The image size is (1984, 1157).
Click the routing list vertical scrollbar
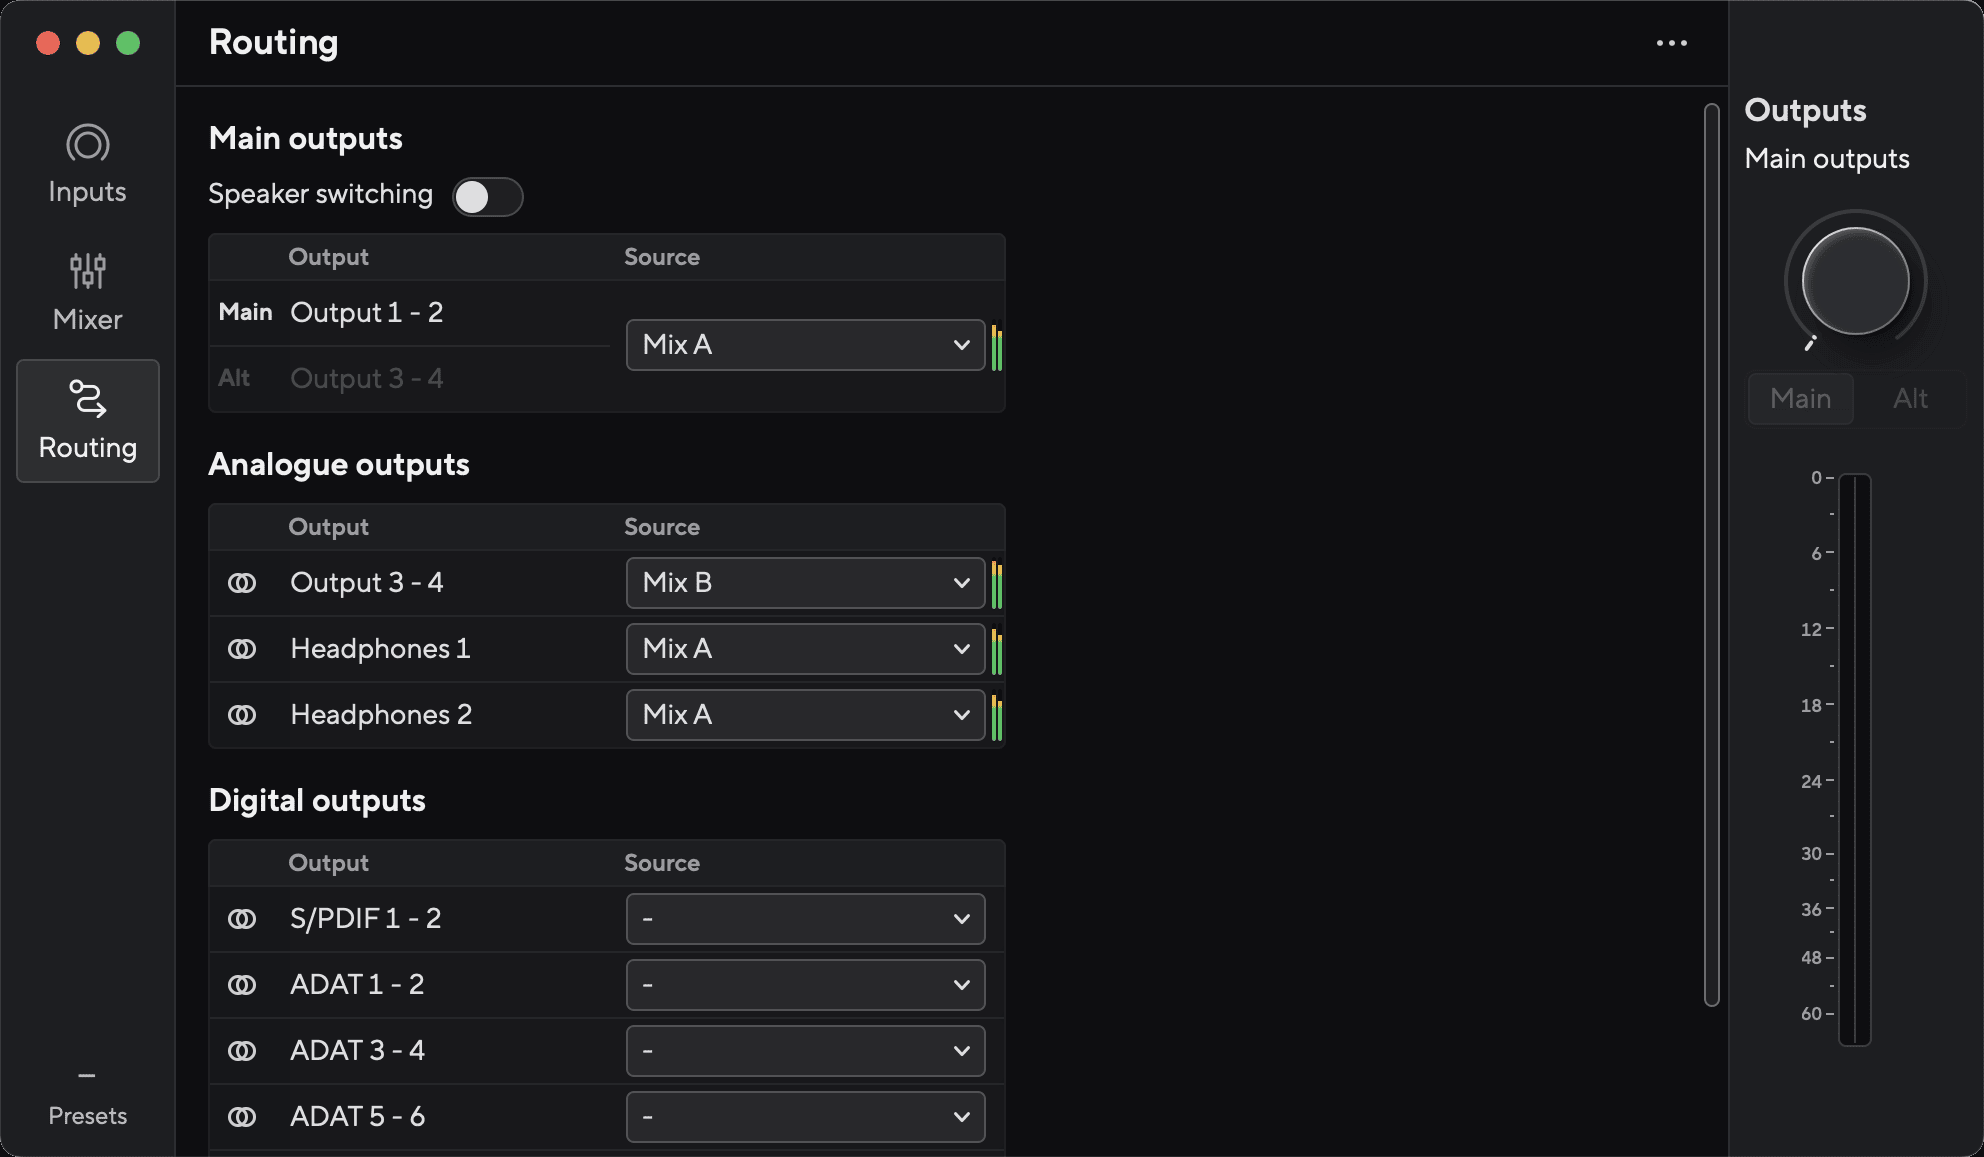click(1712, 555)
